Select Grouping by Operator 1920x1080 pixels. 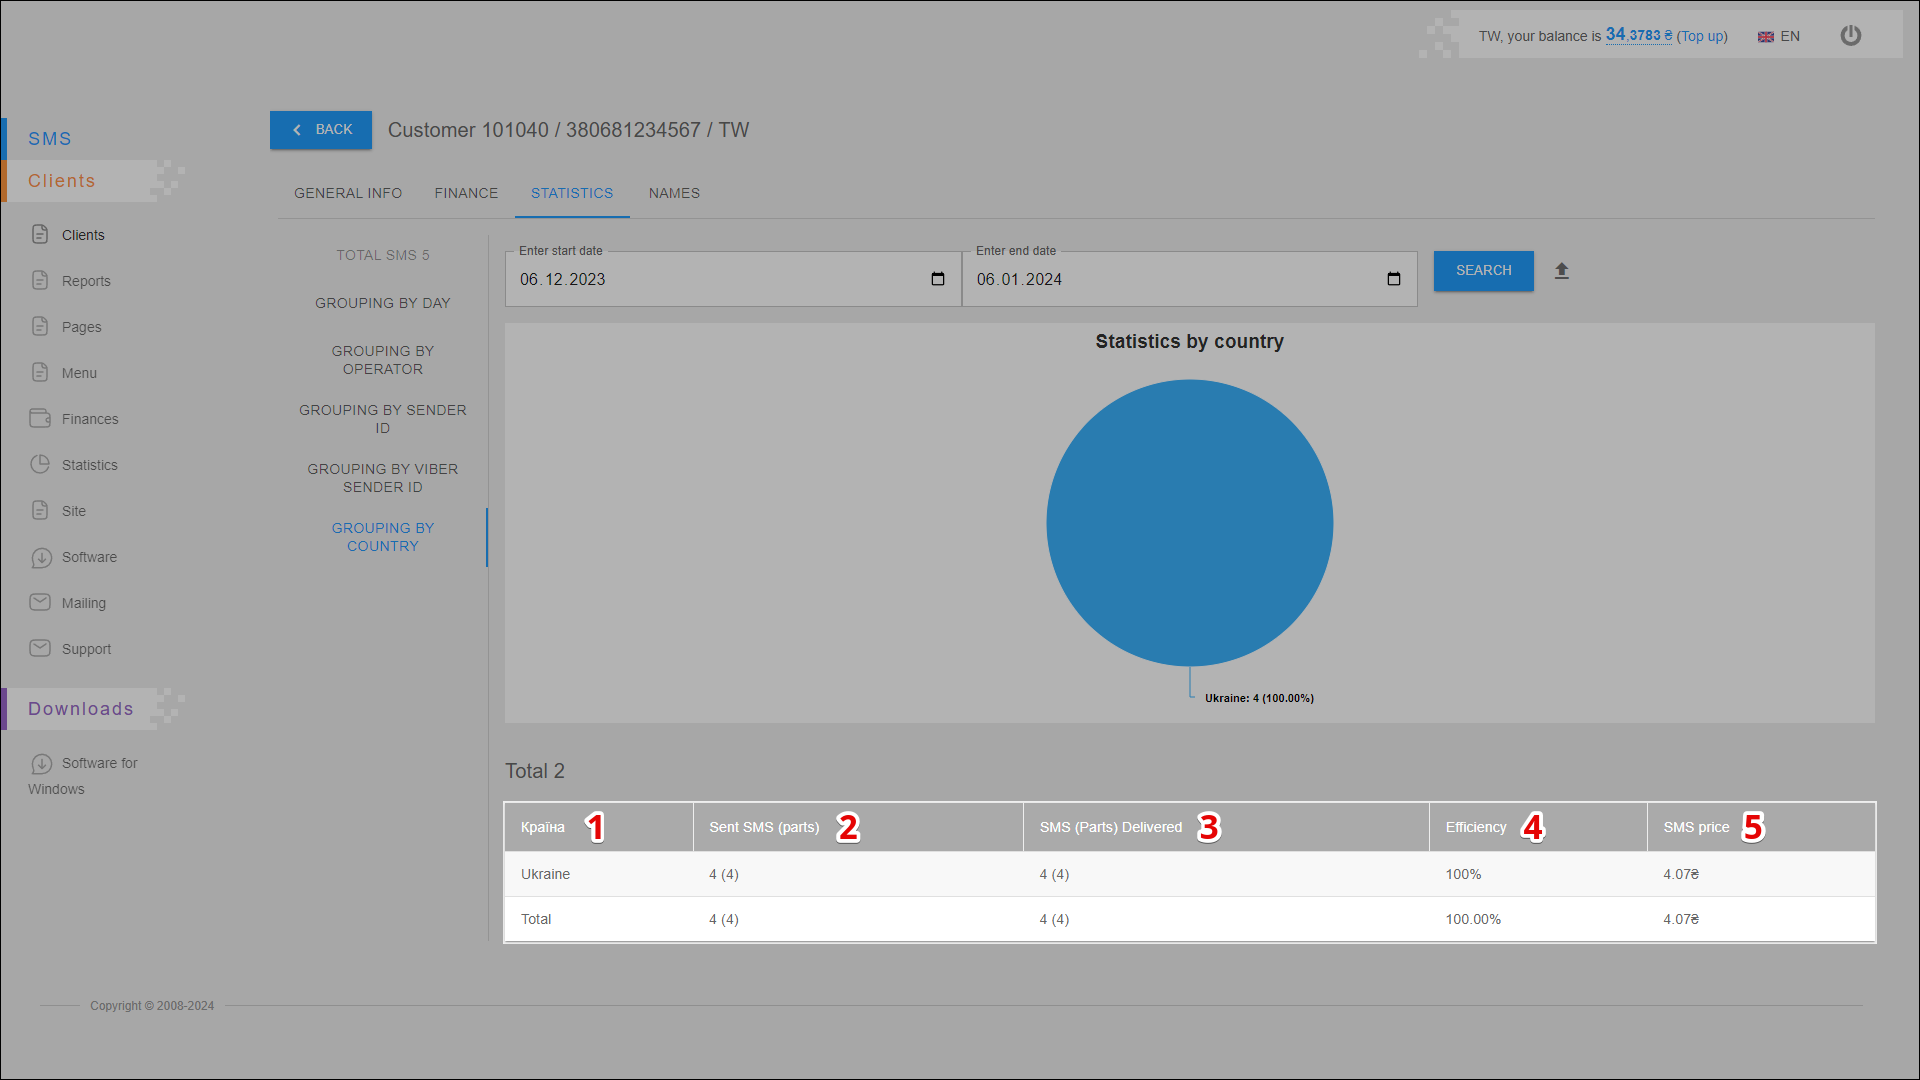[382, 360]
